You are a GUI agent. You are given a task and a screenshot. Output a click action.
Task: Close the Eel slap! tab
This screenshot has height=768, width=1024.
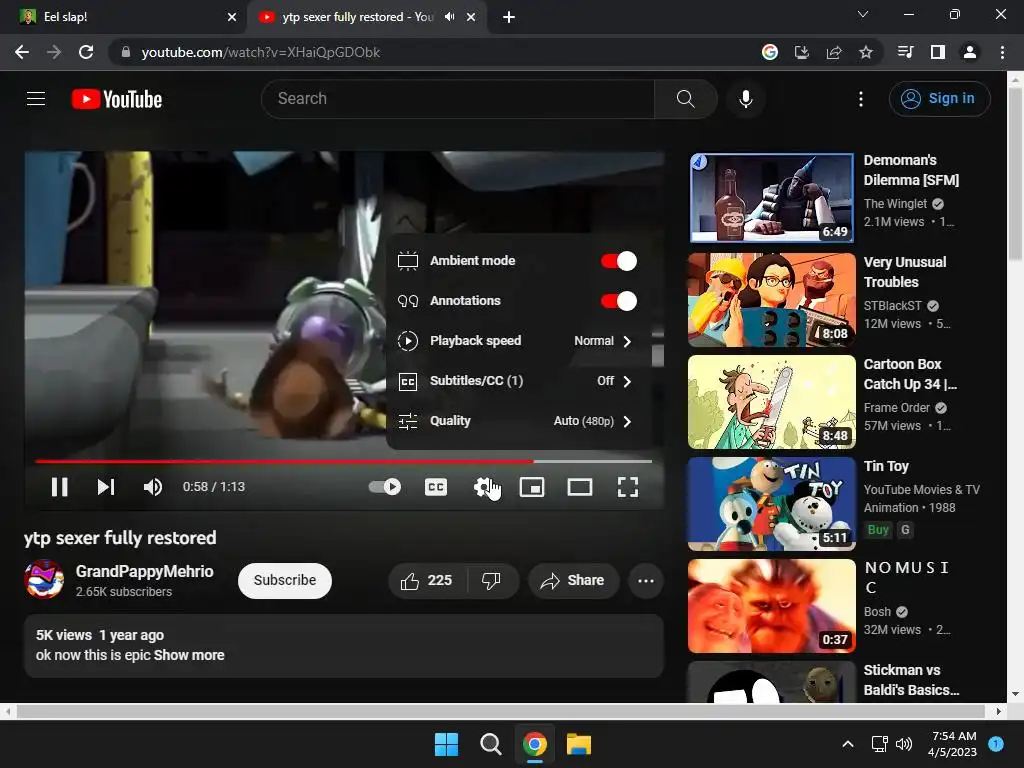232,17
